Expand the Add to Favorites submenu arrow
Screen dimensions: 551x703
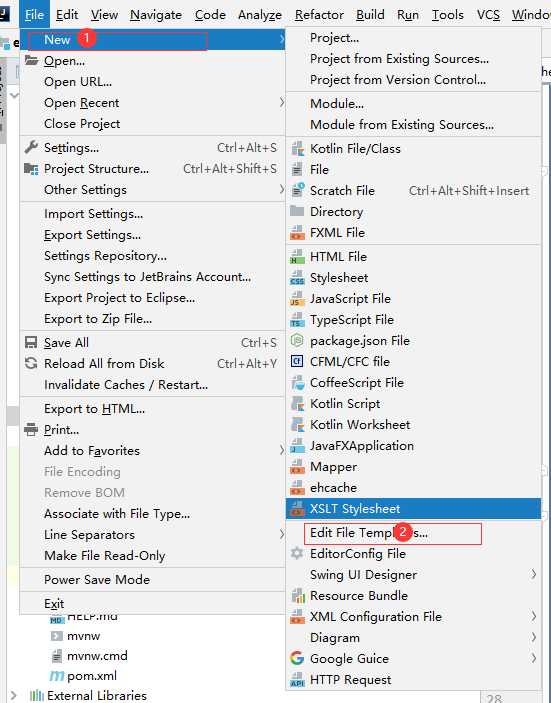coord(281,450)
